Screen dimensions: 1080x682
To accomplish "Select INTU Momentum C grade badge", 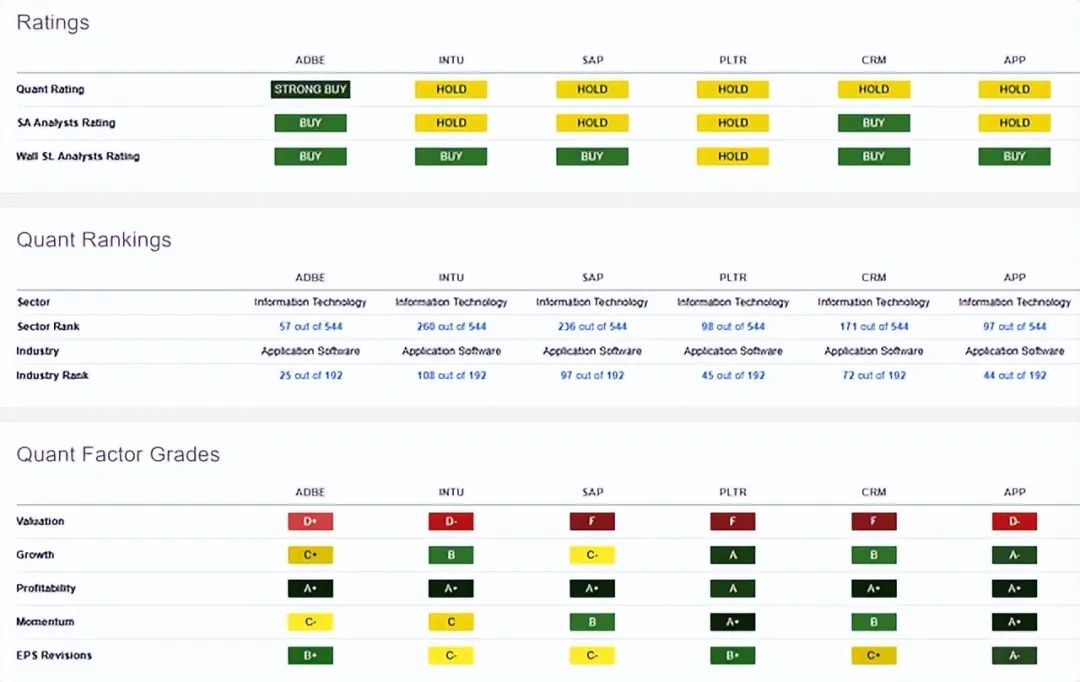I will 451,622.
